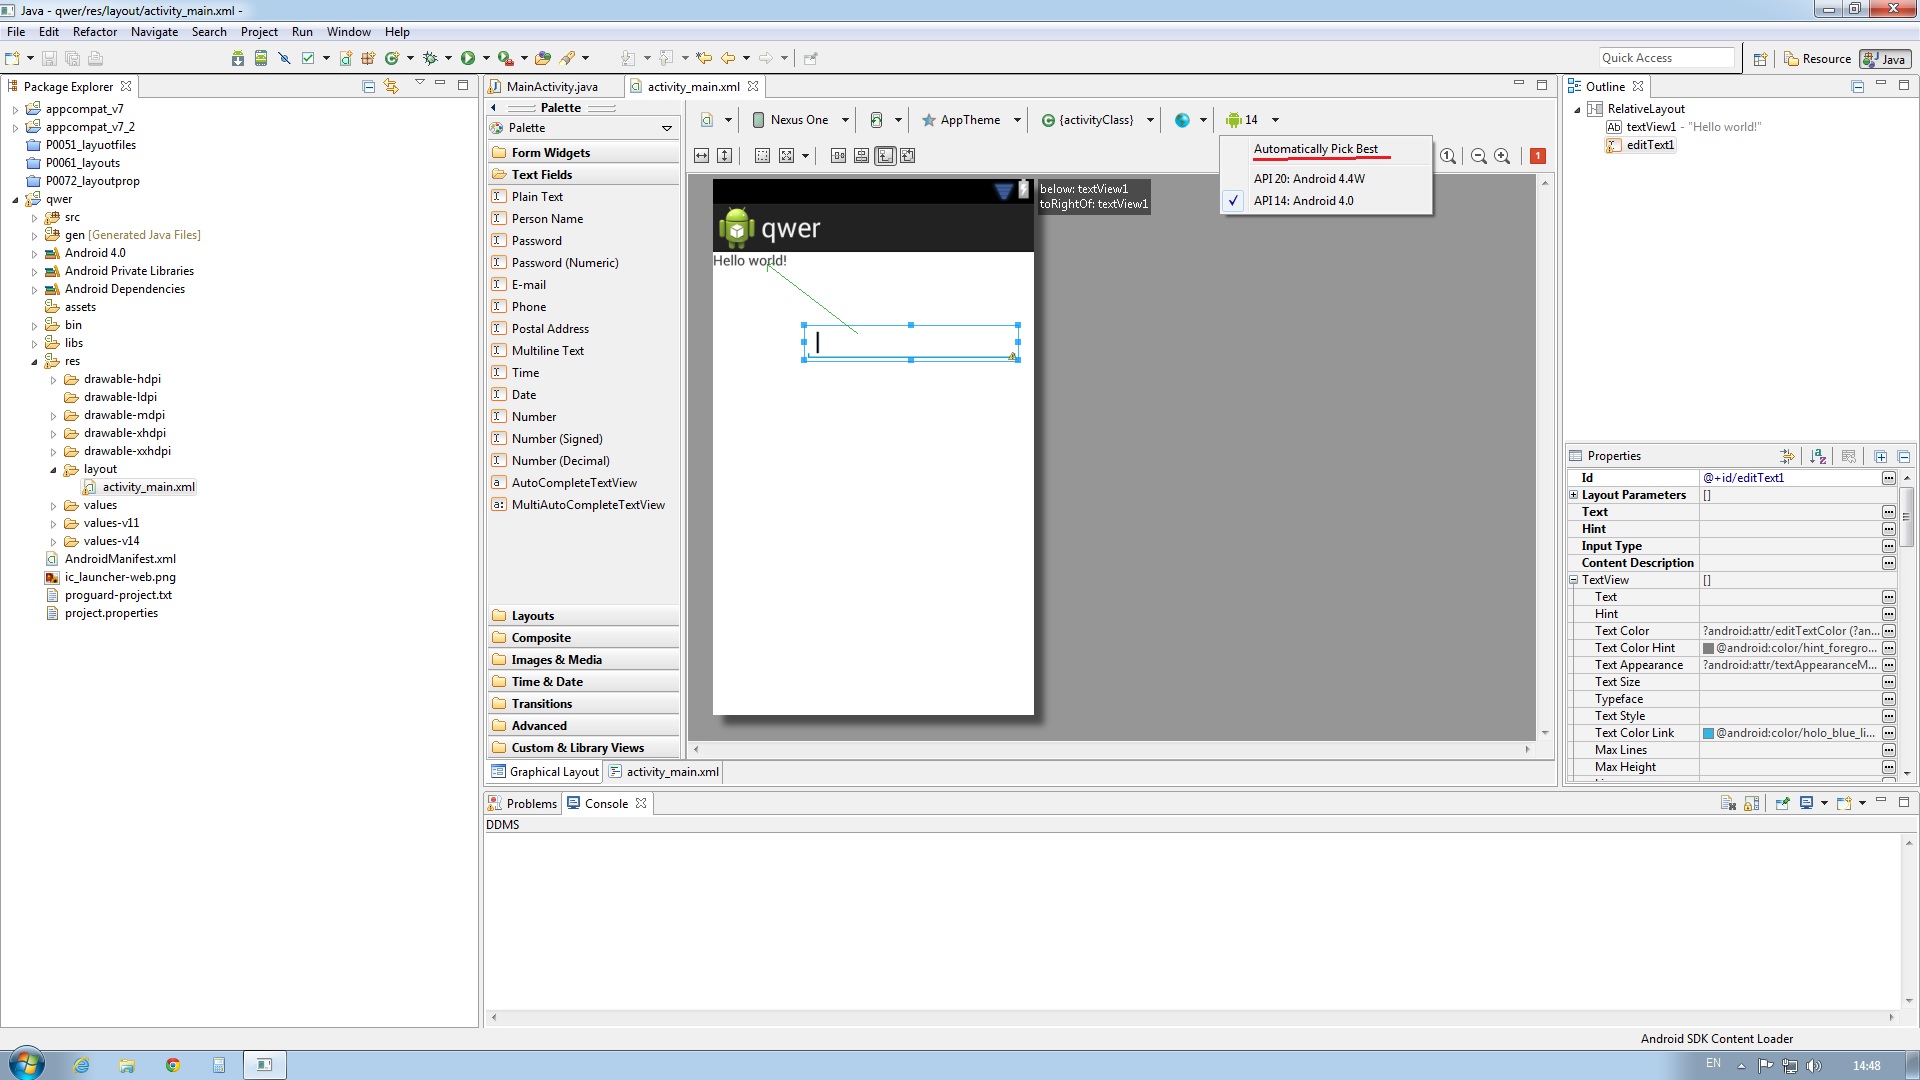The image size is (1920, 1080).
Task: Open Images & Media palette section
Action: [583, 660]
